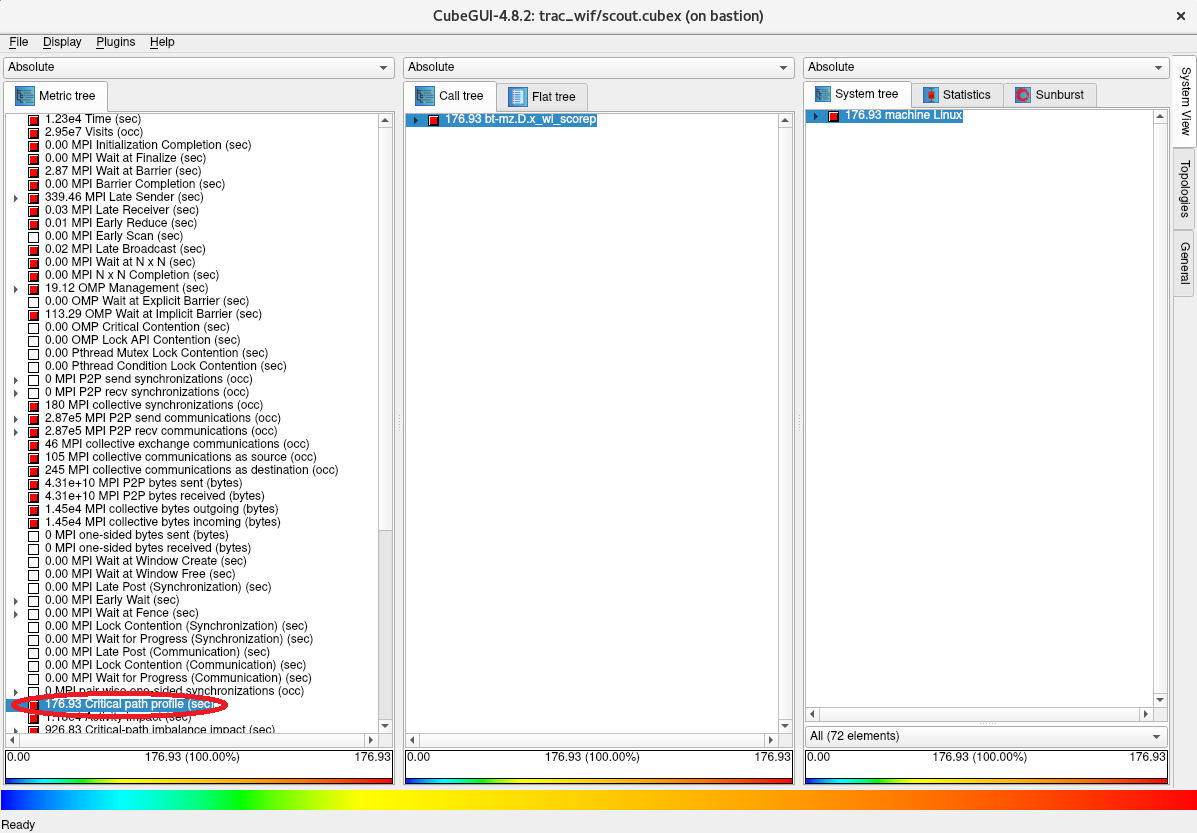Click the Call tree tab icon
This screenshot has height=833, width=1197.
click(424, 96)
